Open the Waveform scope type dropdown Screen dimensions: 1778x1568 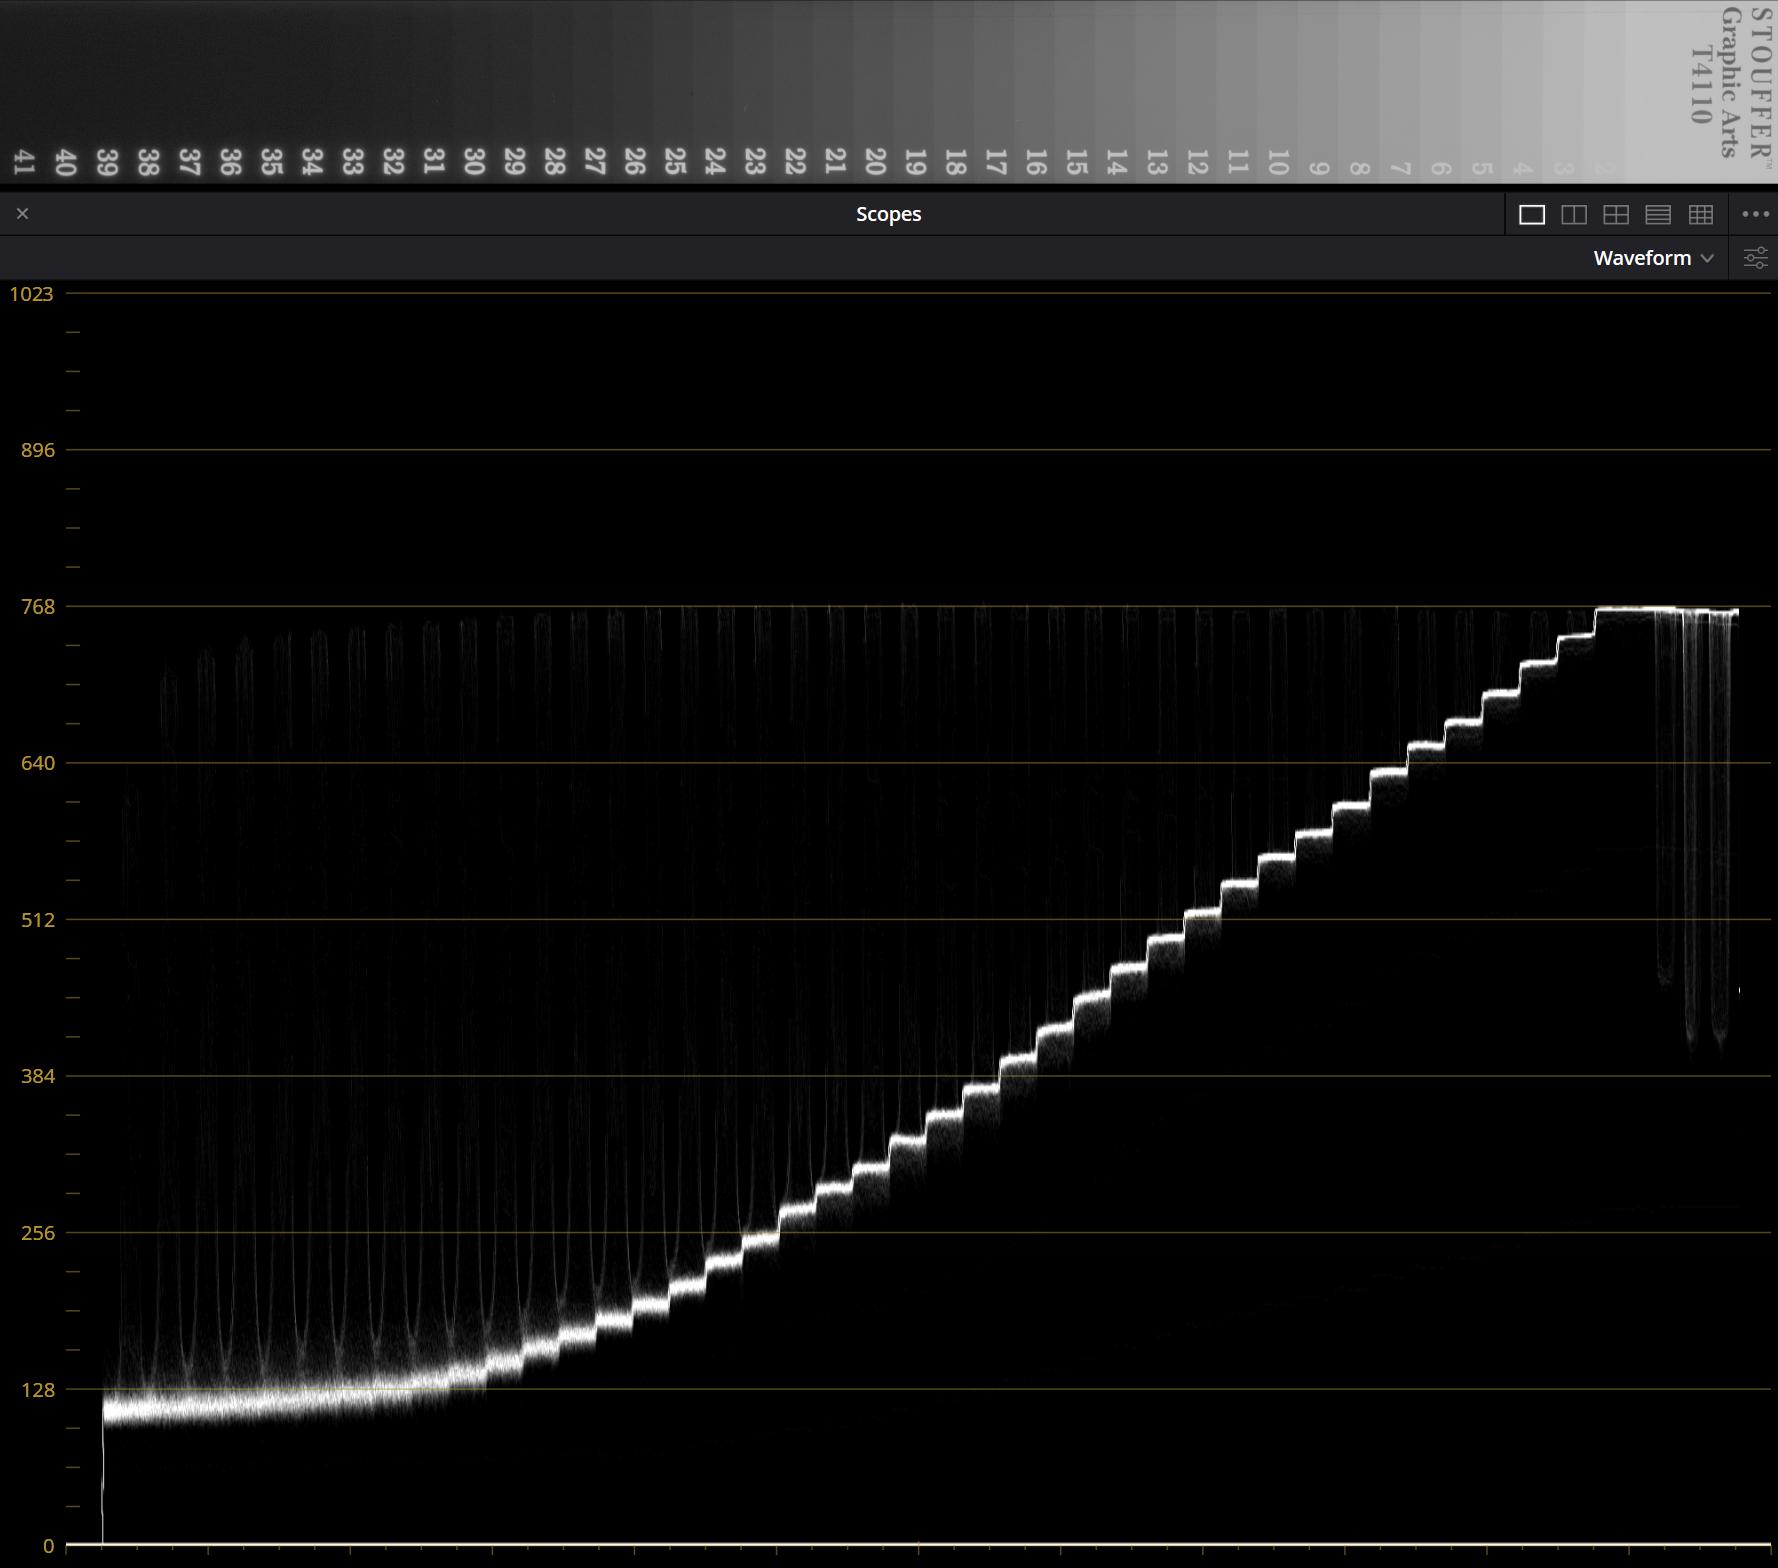click(1652, 258)
